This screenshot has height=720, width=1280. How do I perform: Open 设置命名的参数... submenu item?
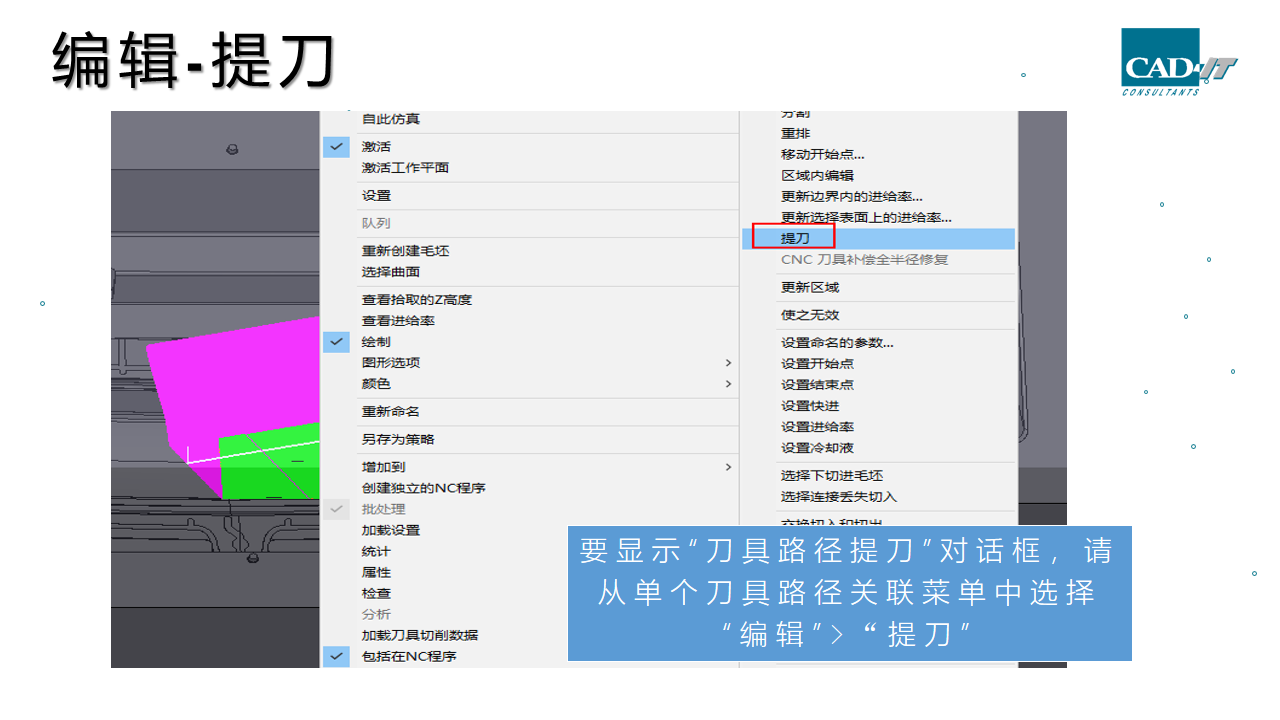coord(837,343)
